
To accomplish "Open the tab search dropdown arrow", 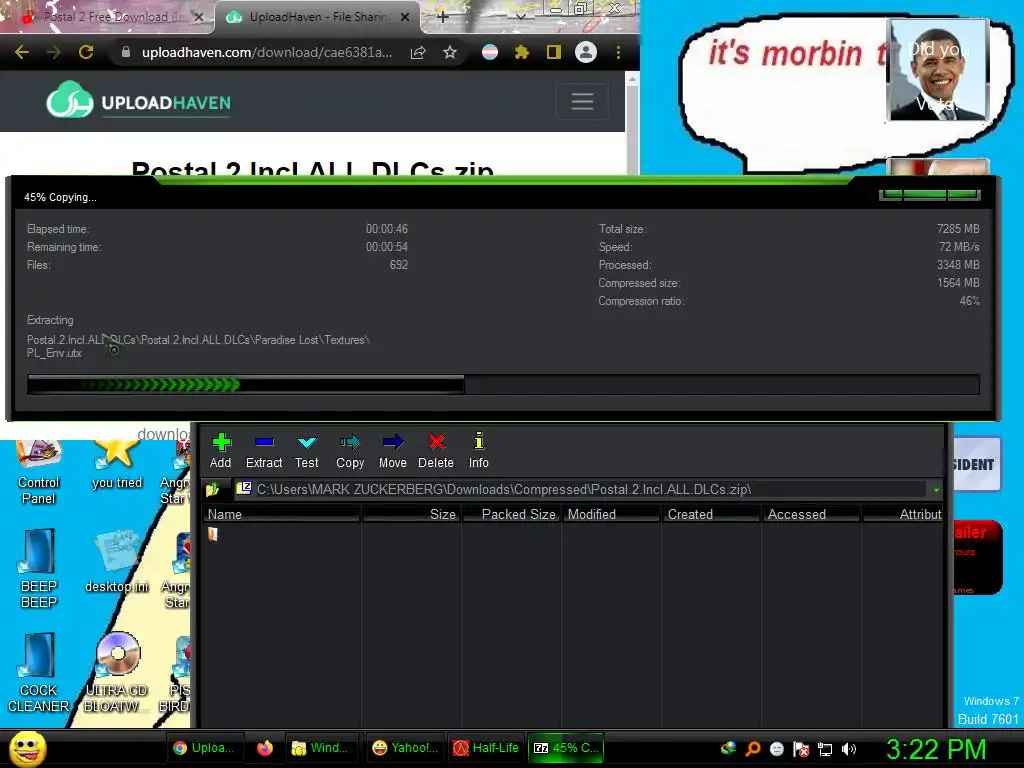I will pos(520,16).
